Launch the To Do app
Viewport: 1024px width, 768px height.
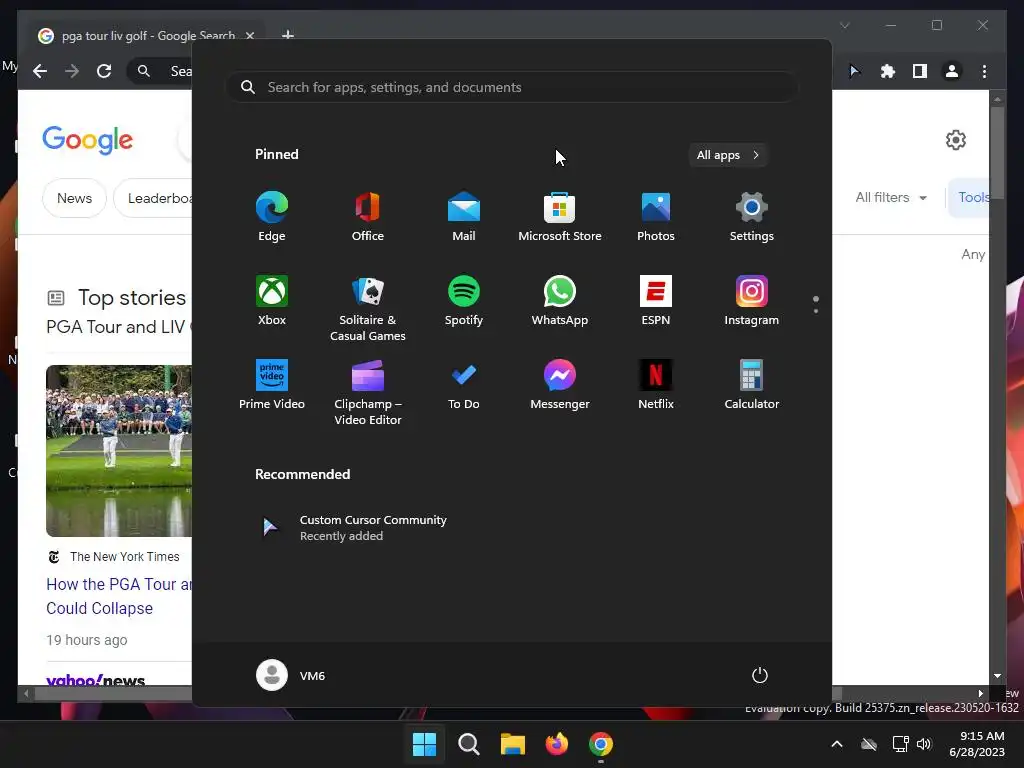[x=464, y=385]
